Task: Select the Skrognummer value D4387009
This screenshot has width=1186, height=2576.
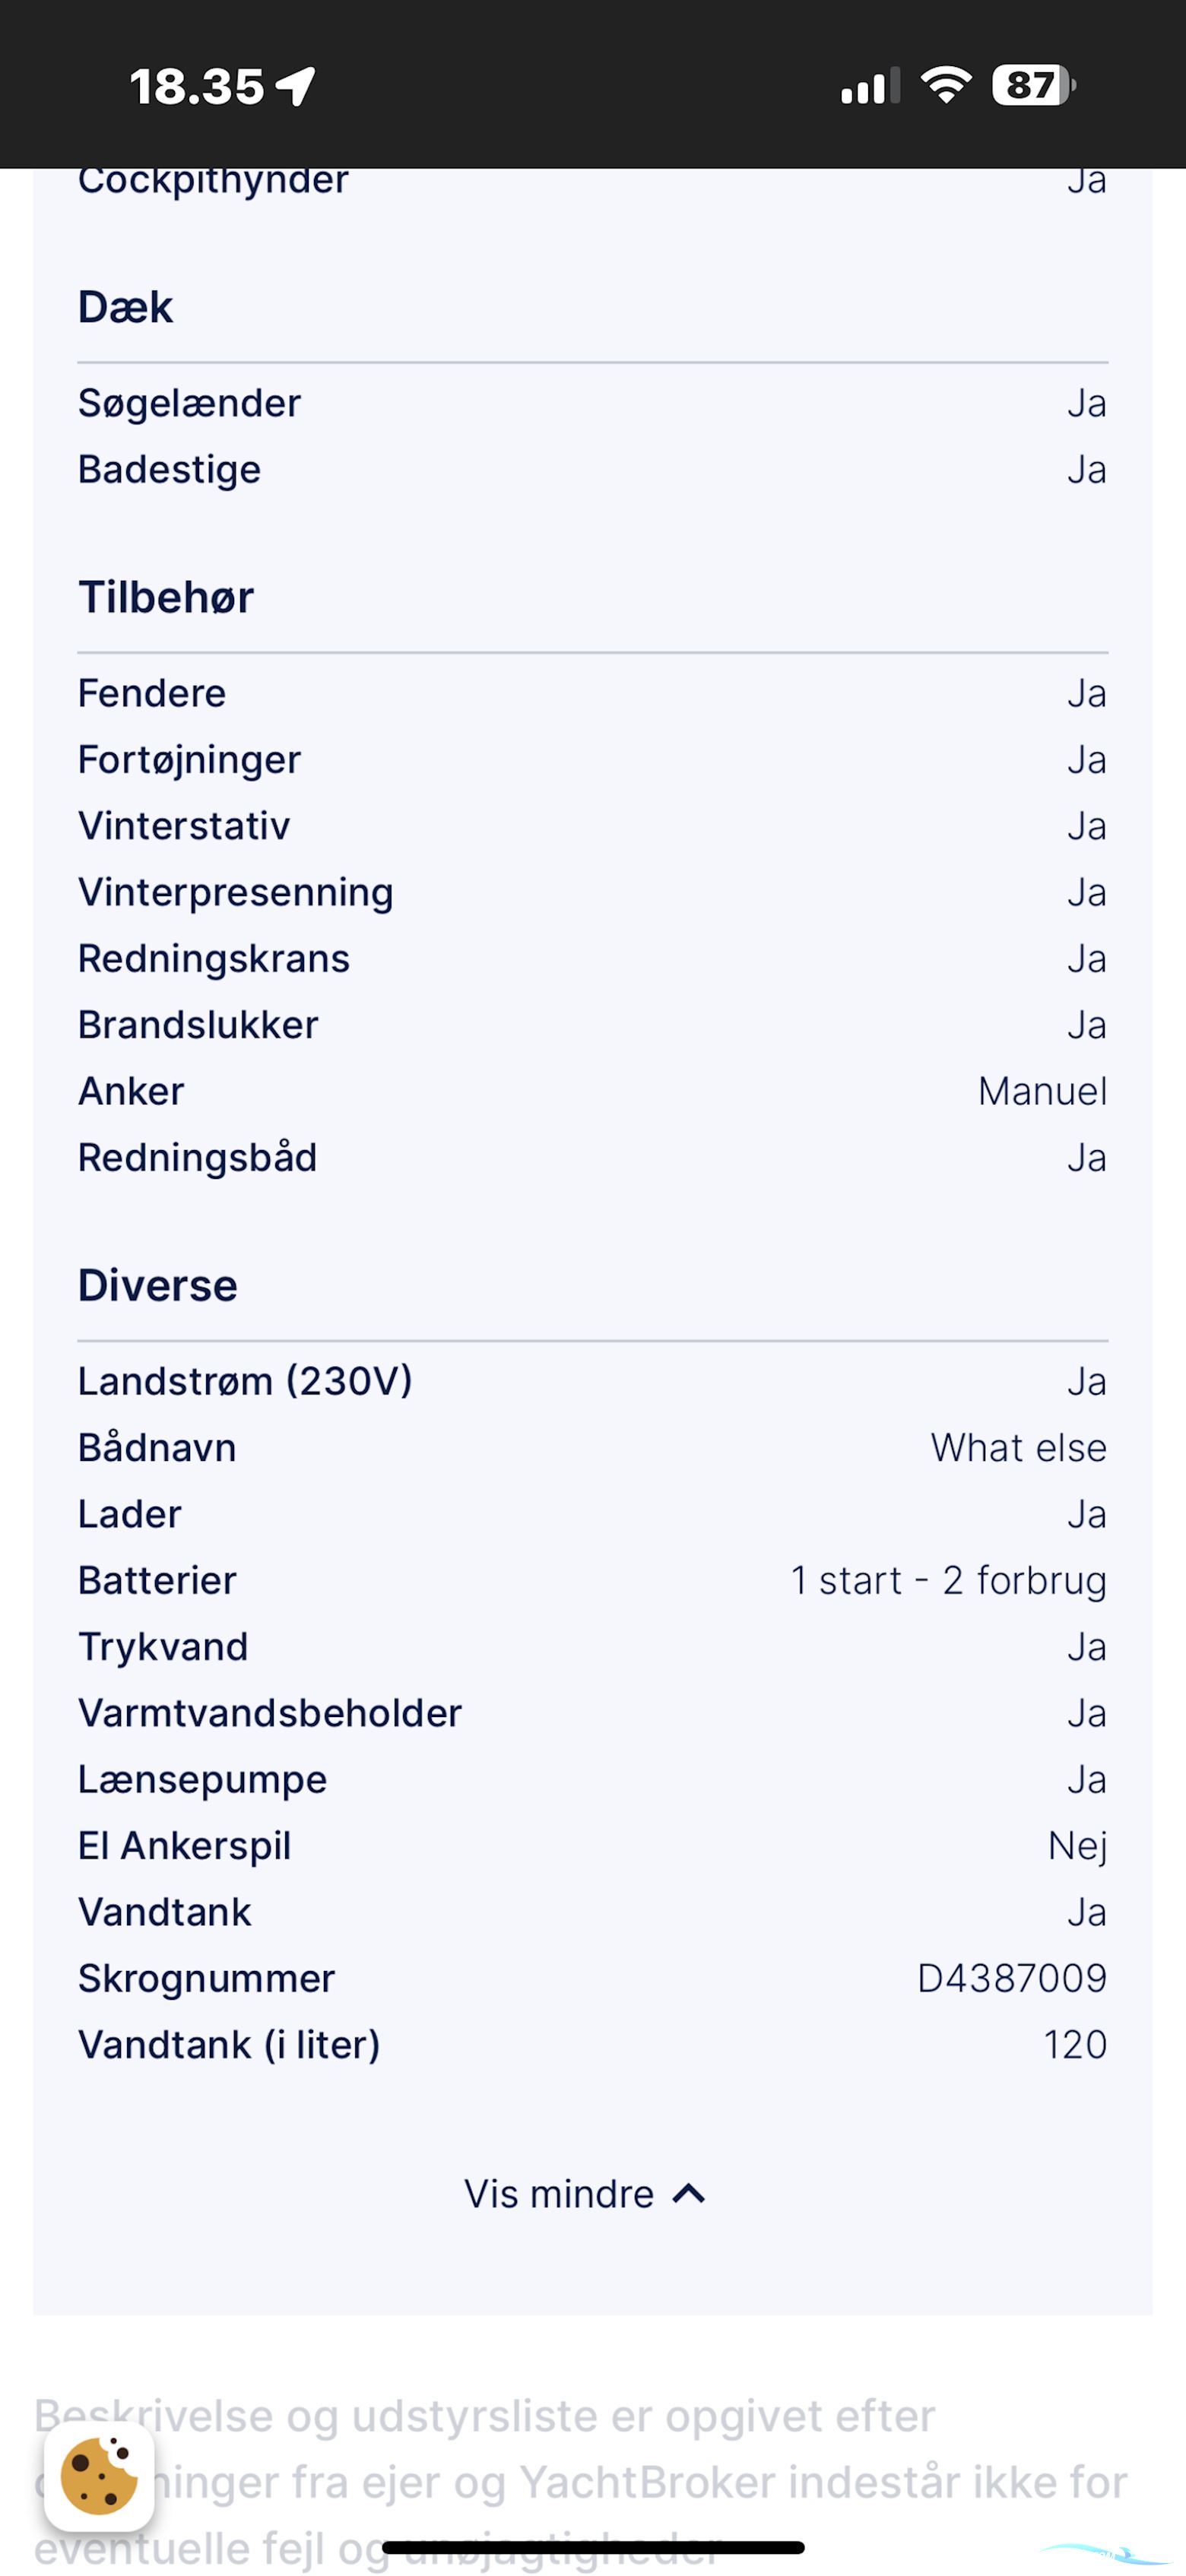Action: (x=1011, y=1978)
